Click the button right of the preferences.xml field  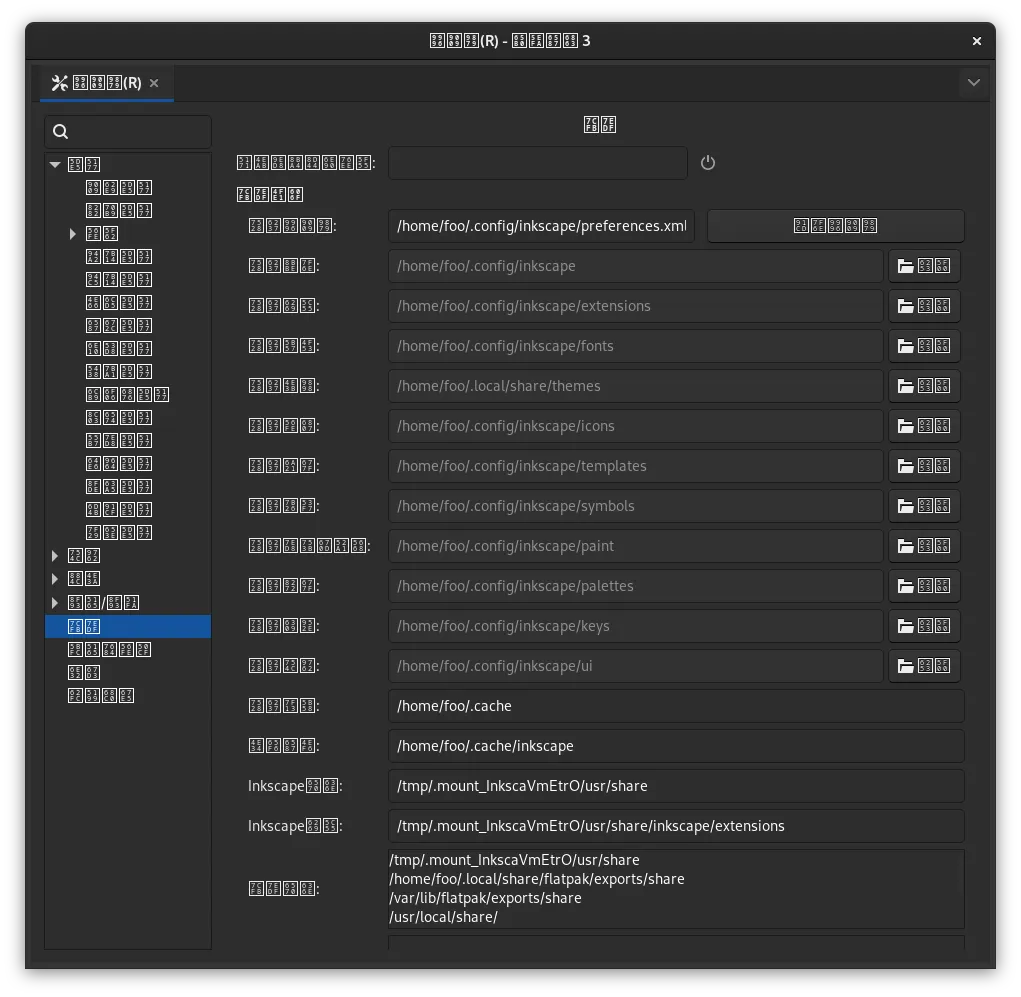(835, 226)
